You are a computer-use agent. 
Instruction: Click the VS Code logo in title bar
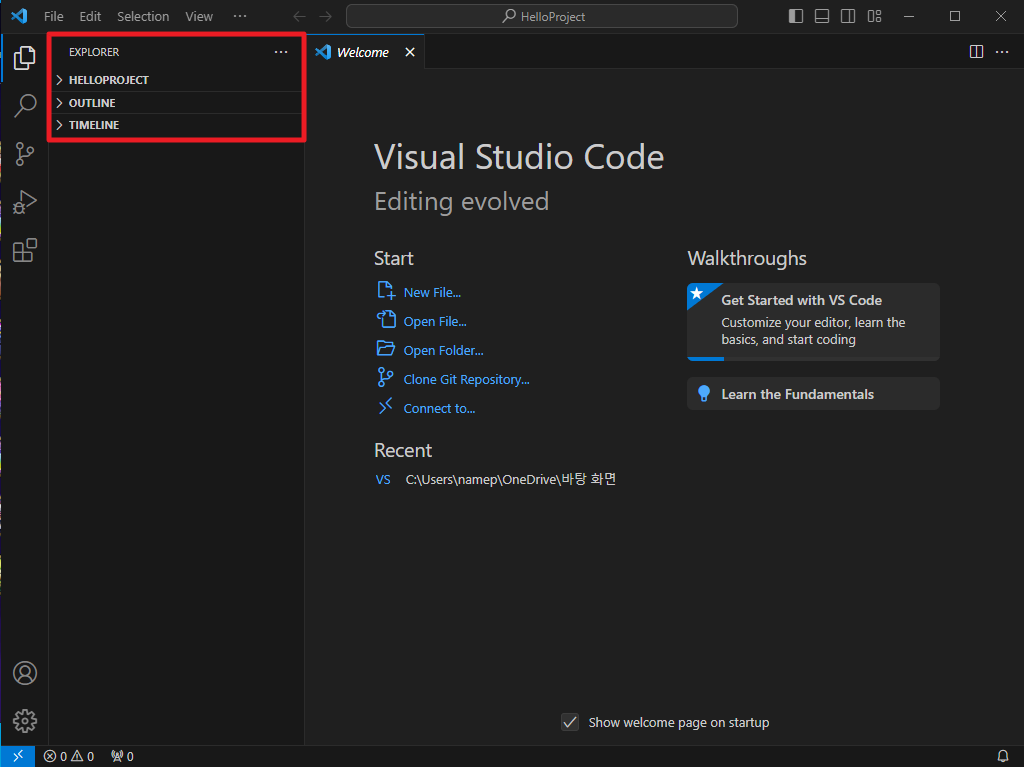point(20,16)
